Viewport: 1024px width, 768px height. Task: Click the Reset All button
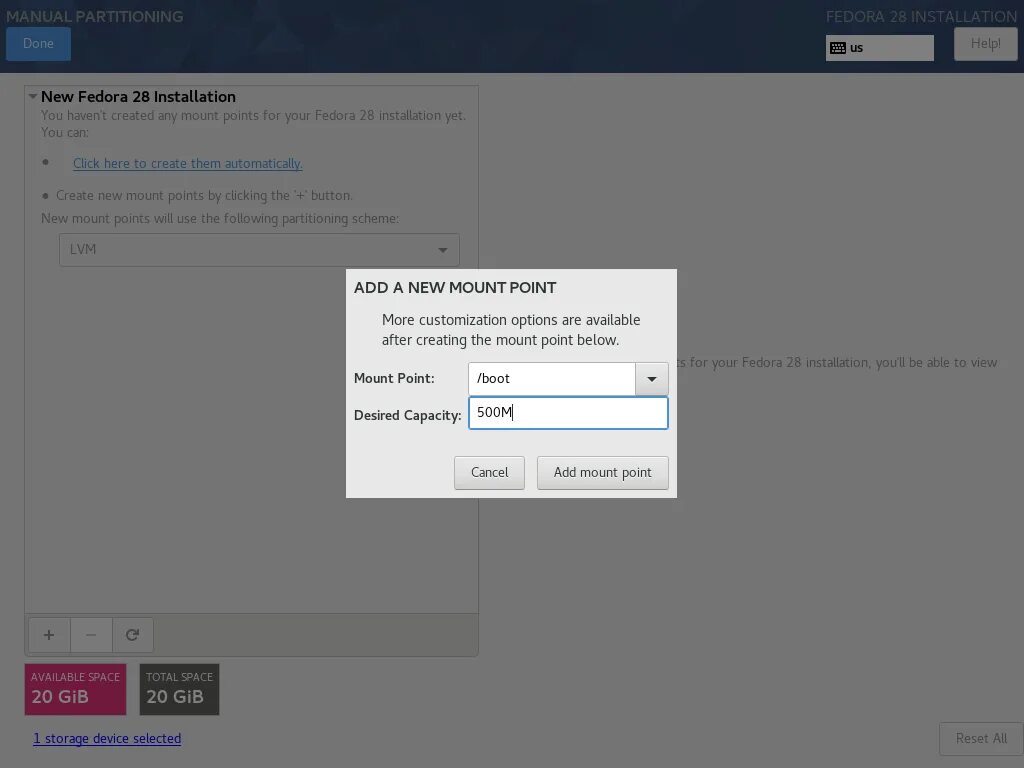coord(981,739)
